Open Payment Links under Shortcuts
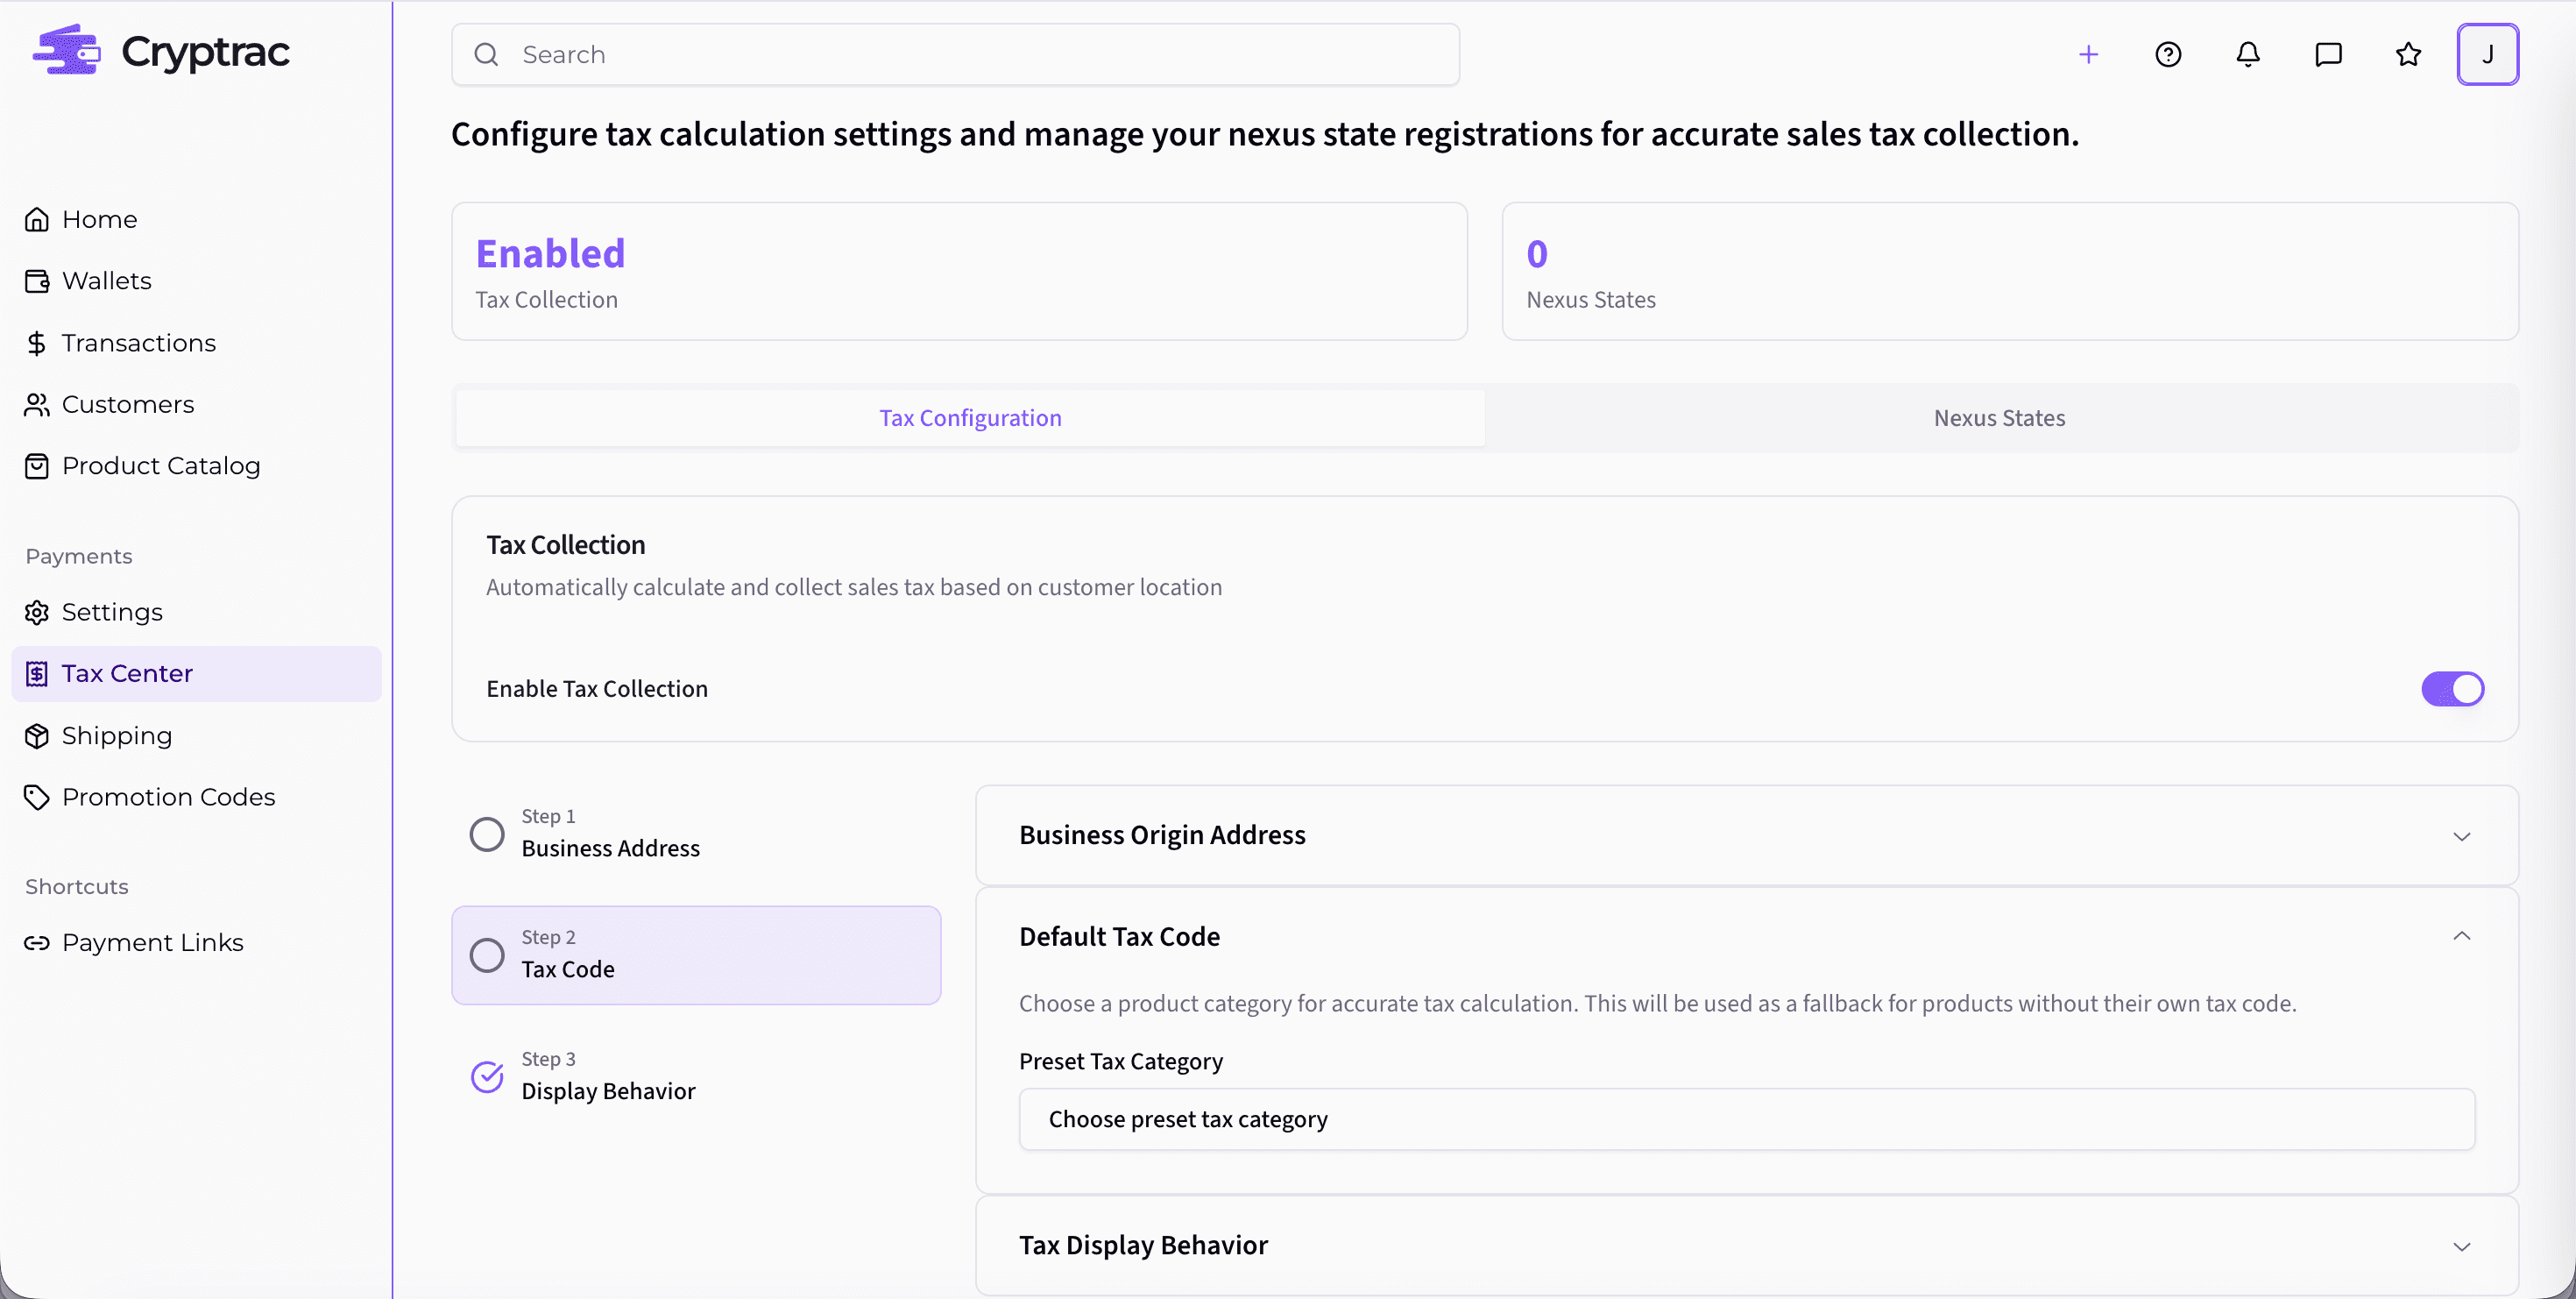Image resolution: width=2576 pixels, height=1299 pixels. click(x=153, y=942)
